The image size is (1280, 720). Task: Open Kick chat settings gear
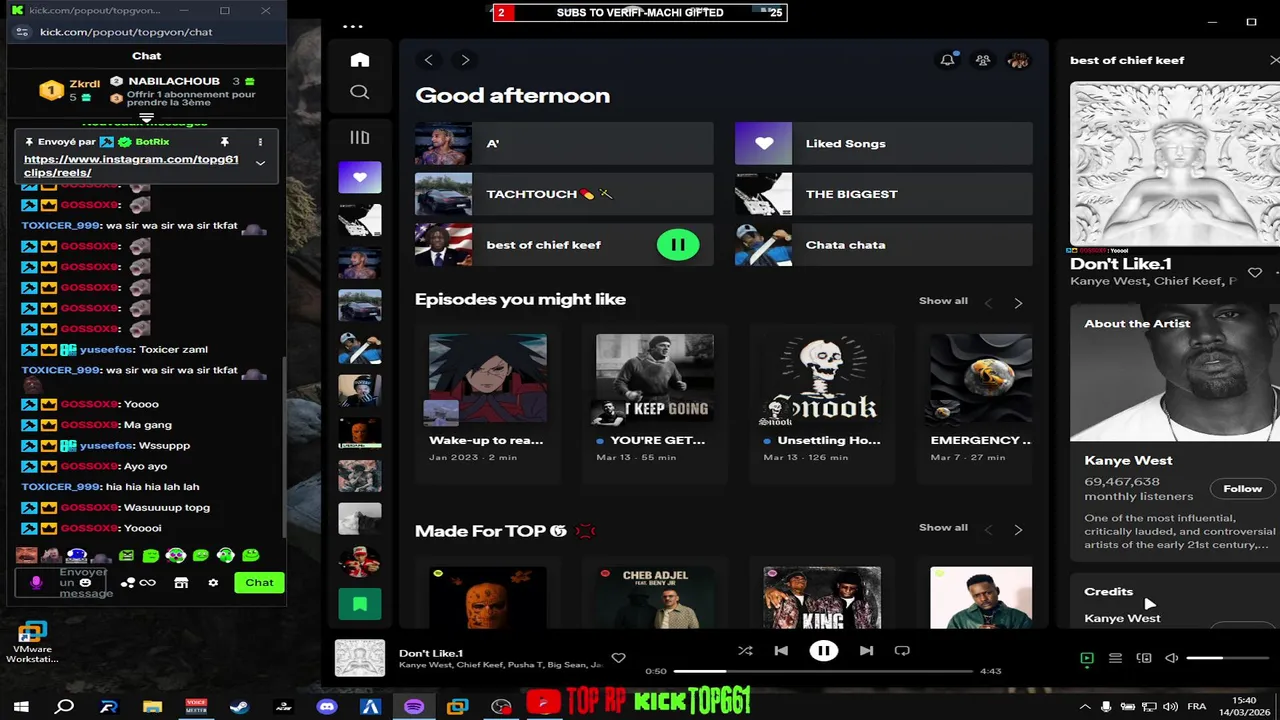[x=213, y=582]
